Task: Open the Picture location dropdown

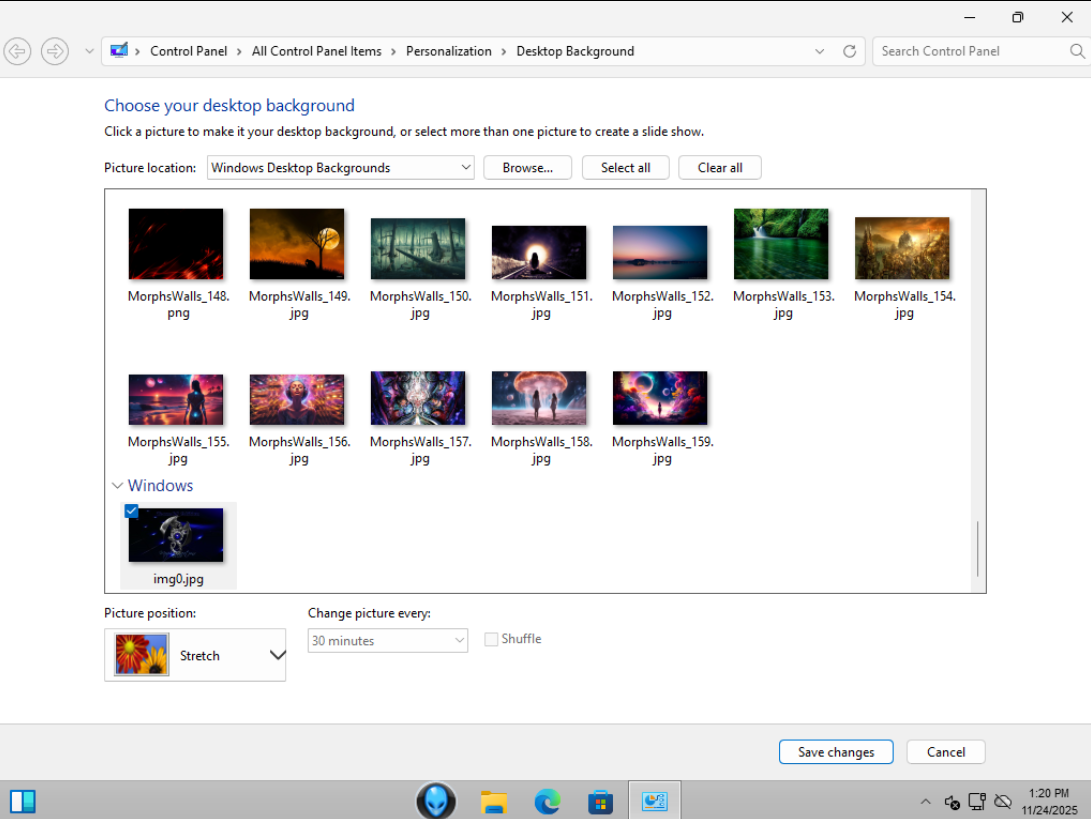Action: (x=340, y=168)
